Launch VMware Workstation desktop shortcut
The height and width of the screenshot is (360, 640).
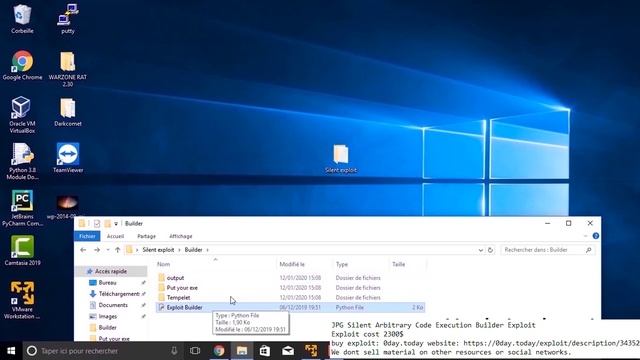point(22,300)
